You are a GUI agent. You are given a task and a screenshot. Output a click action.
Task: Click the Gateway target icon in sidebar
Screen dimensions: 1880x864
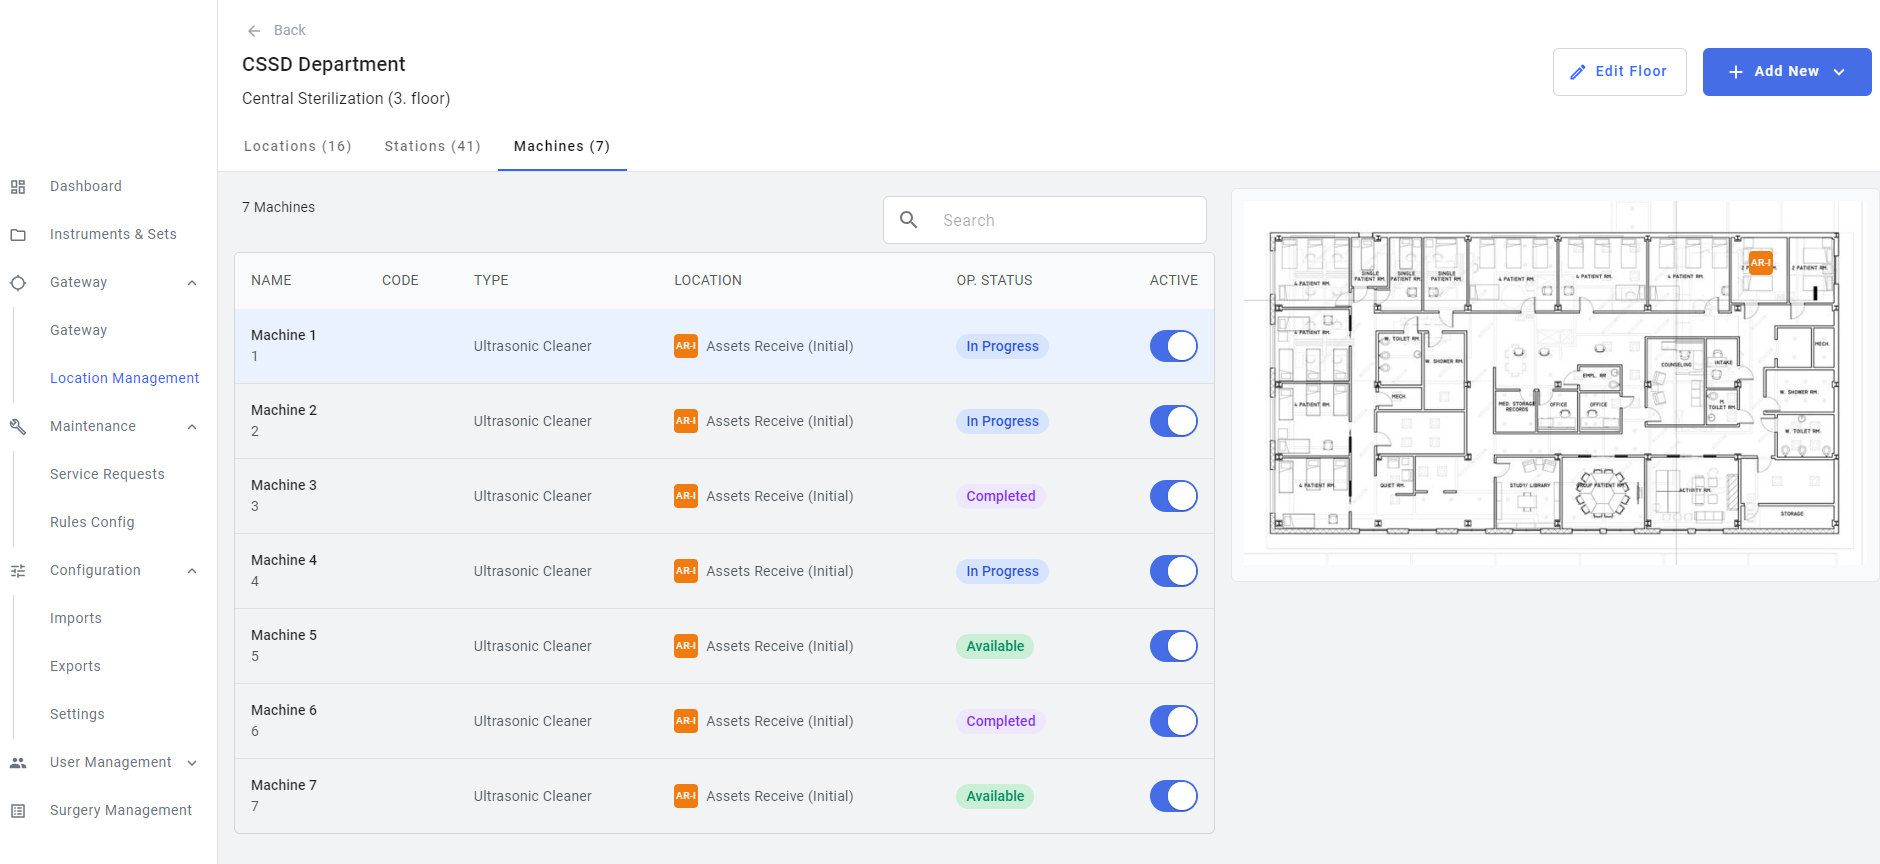(x=18, y=283)
